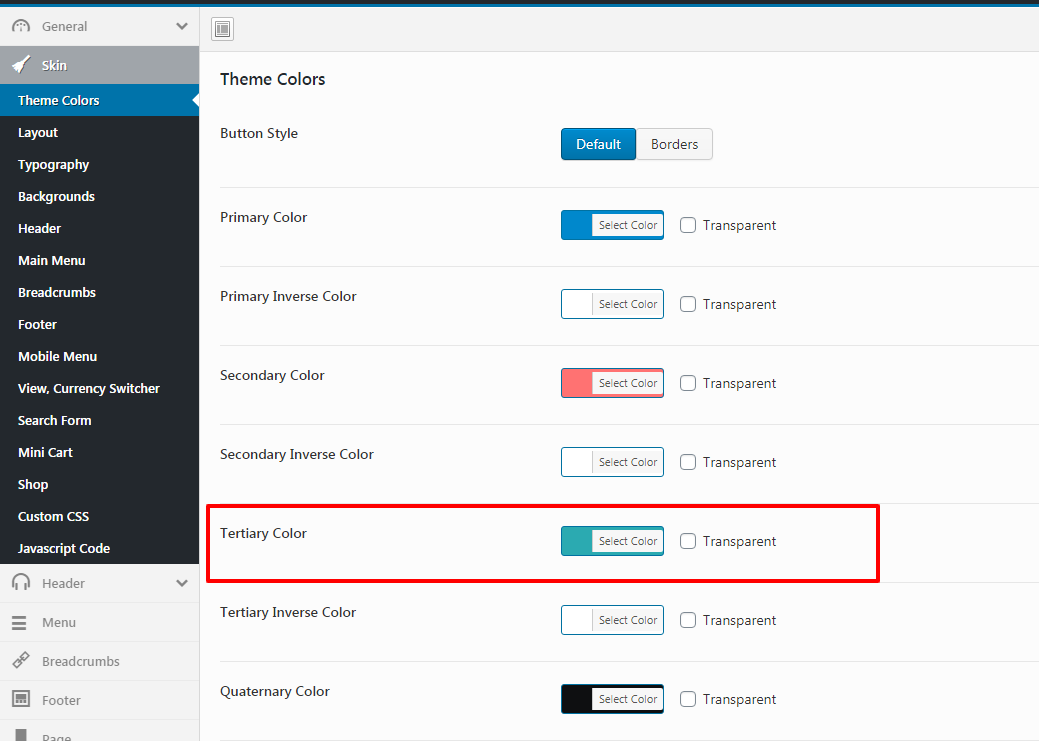
Task: Open Javascript Code settings
Action: [x=99, y=548]
